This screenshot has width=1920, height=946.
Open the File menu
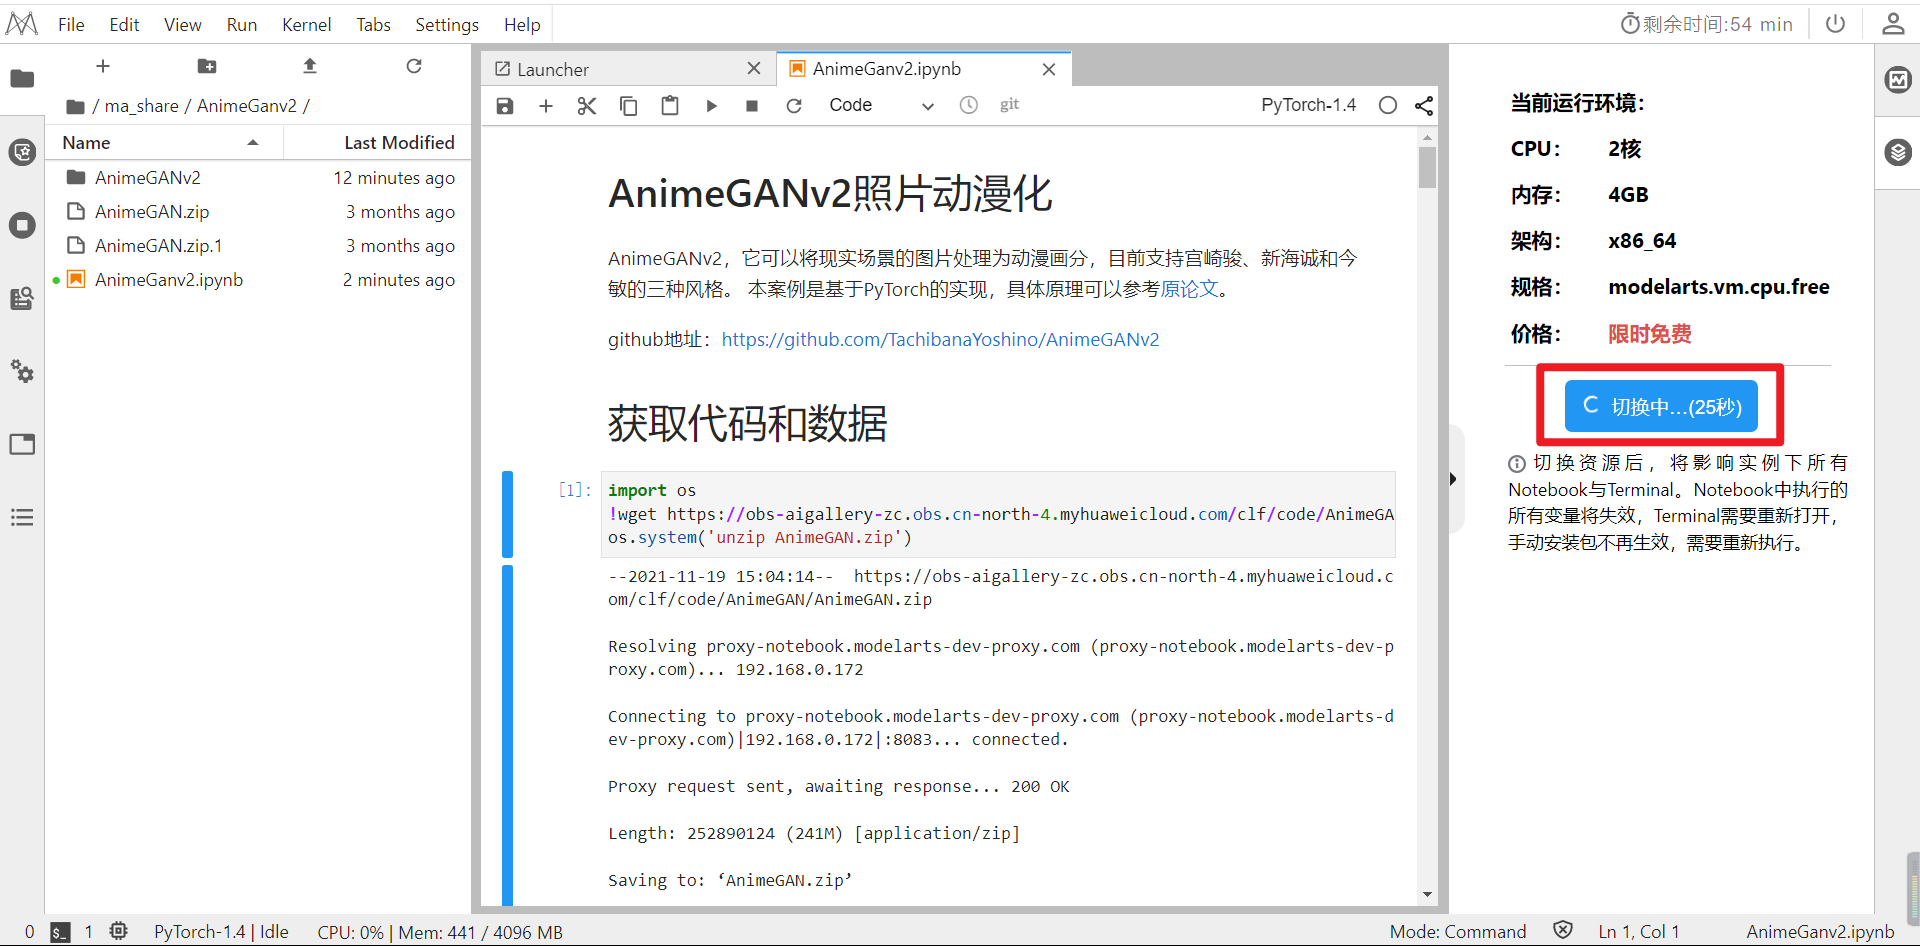71,24
